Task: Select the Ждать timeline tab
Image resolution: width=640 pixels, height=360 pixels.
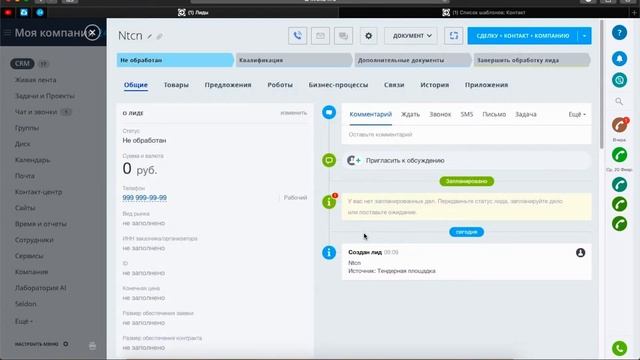Action: (410, 115)
